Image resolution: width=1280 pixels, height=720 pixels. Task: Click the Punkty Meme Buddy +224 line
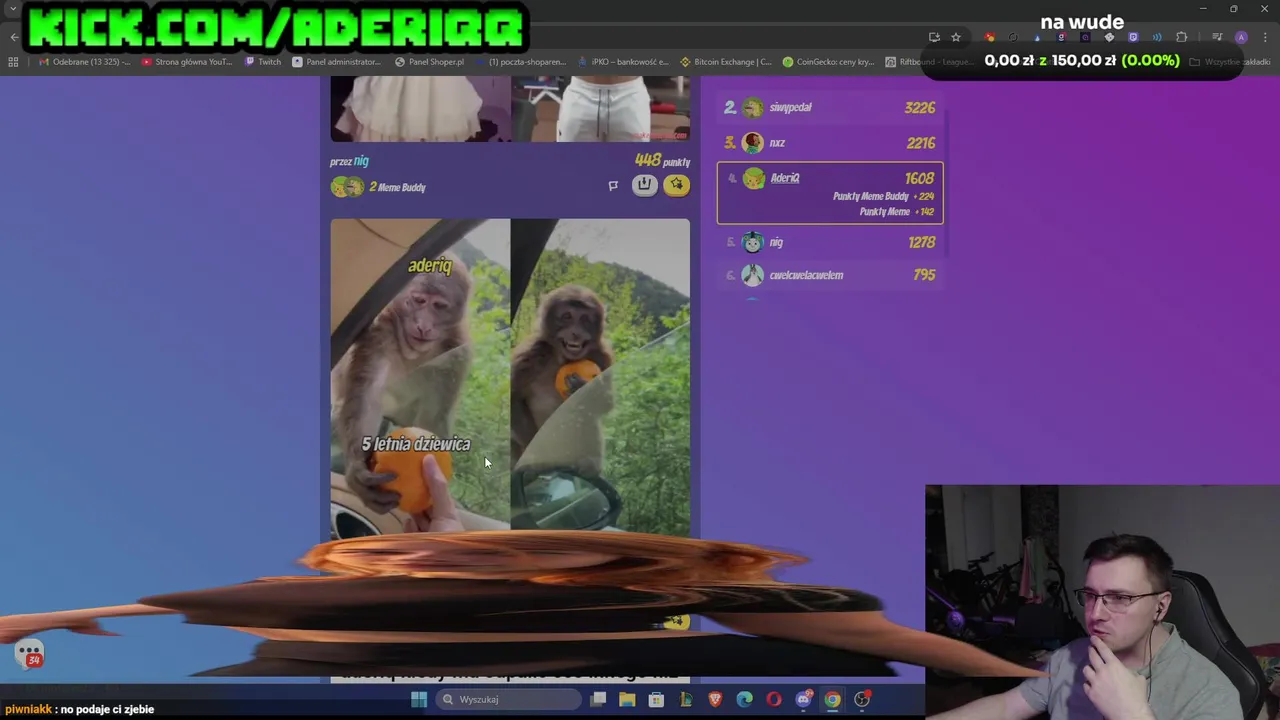tap(884, 197)
